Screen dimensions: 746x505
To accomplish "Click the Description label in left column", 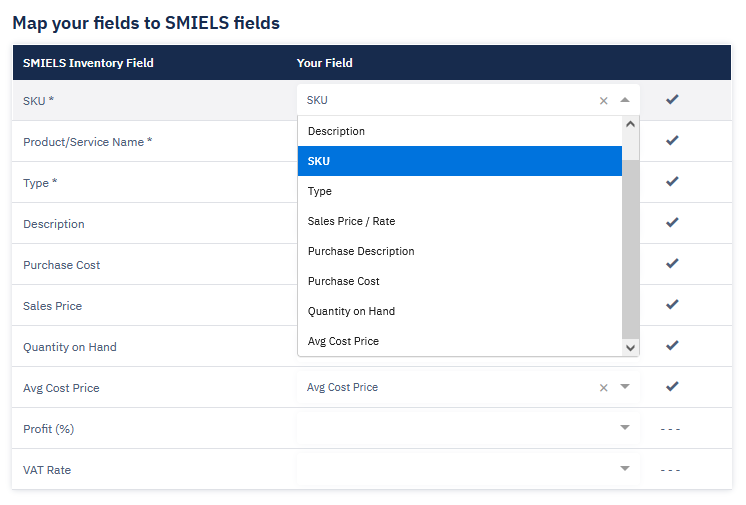I will [x=54, y=224].
